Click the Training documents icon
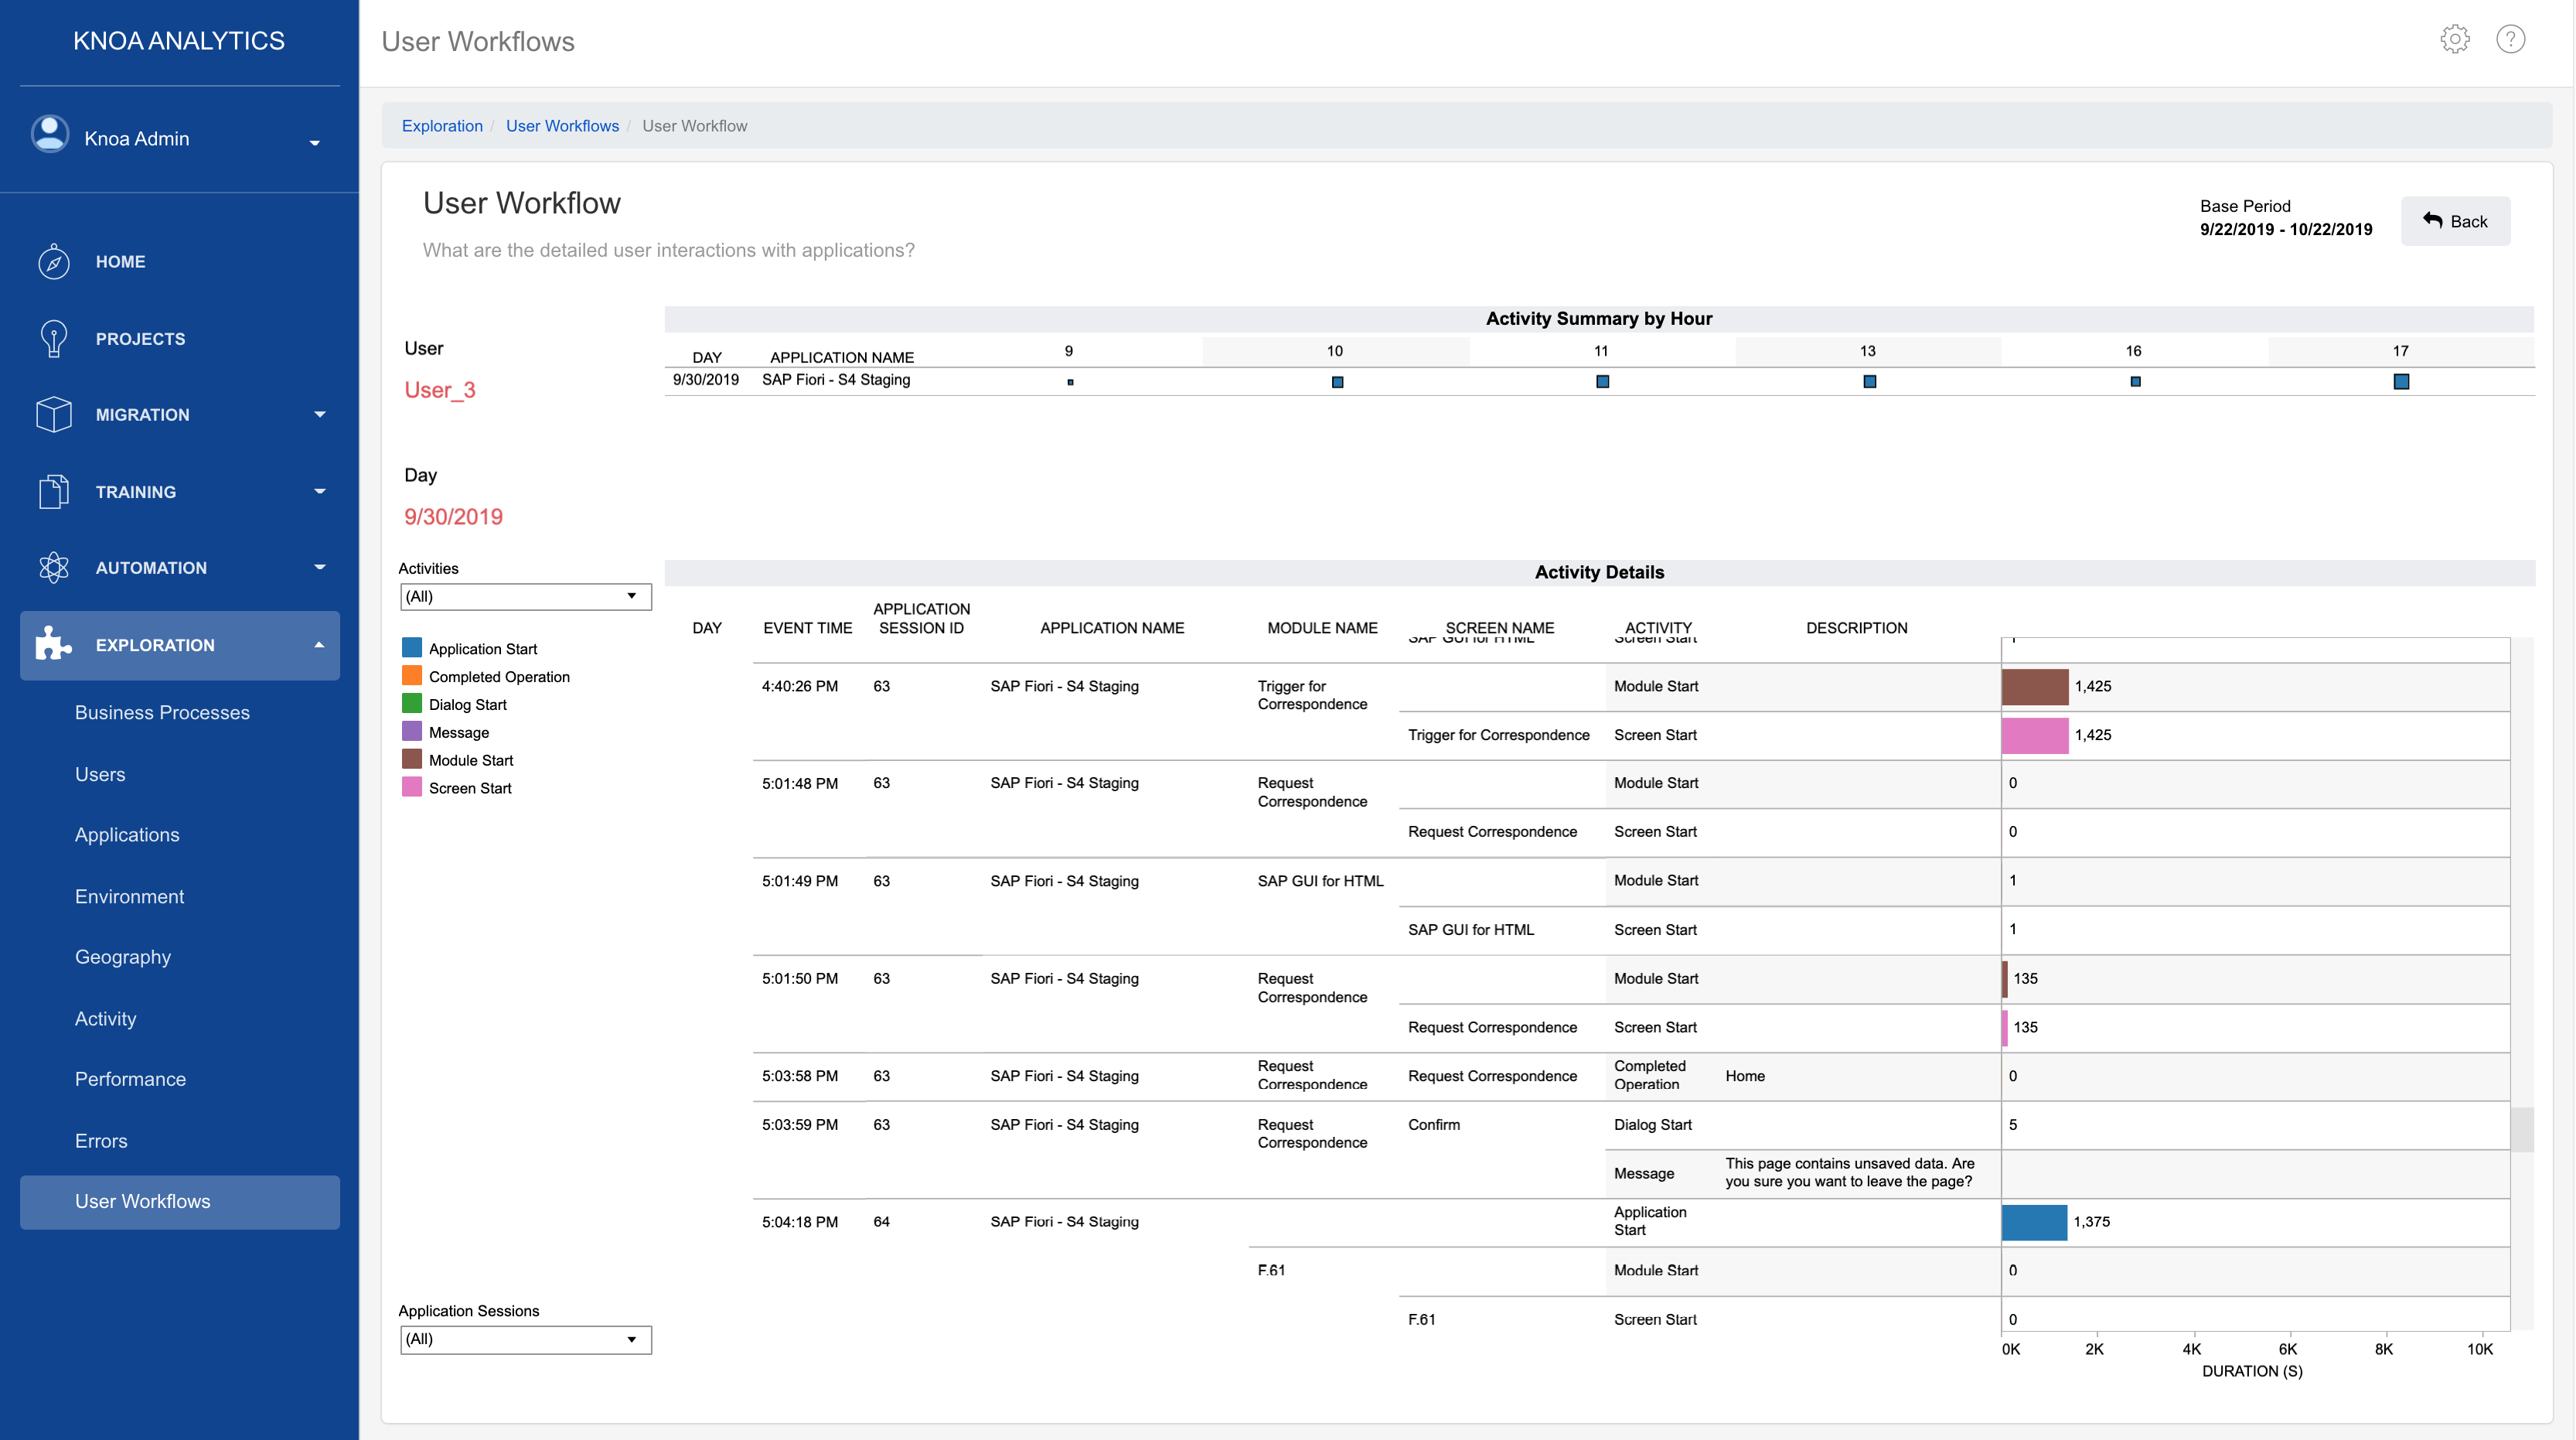 point(54,491)
